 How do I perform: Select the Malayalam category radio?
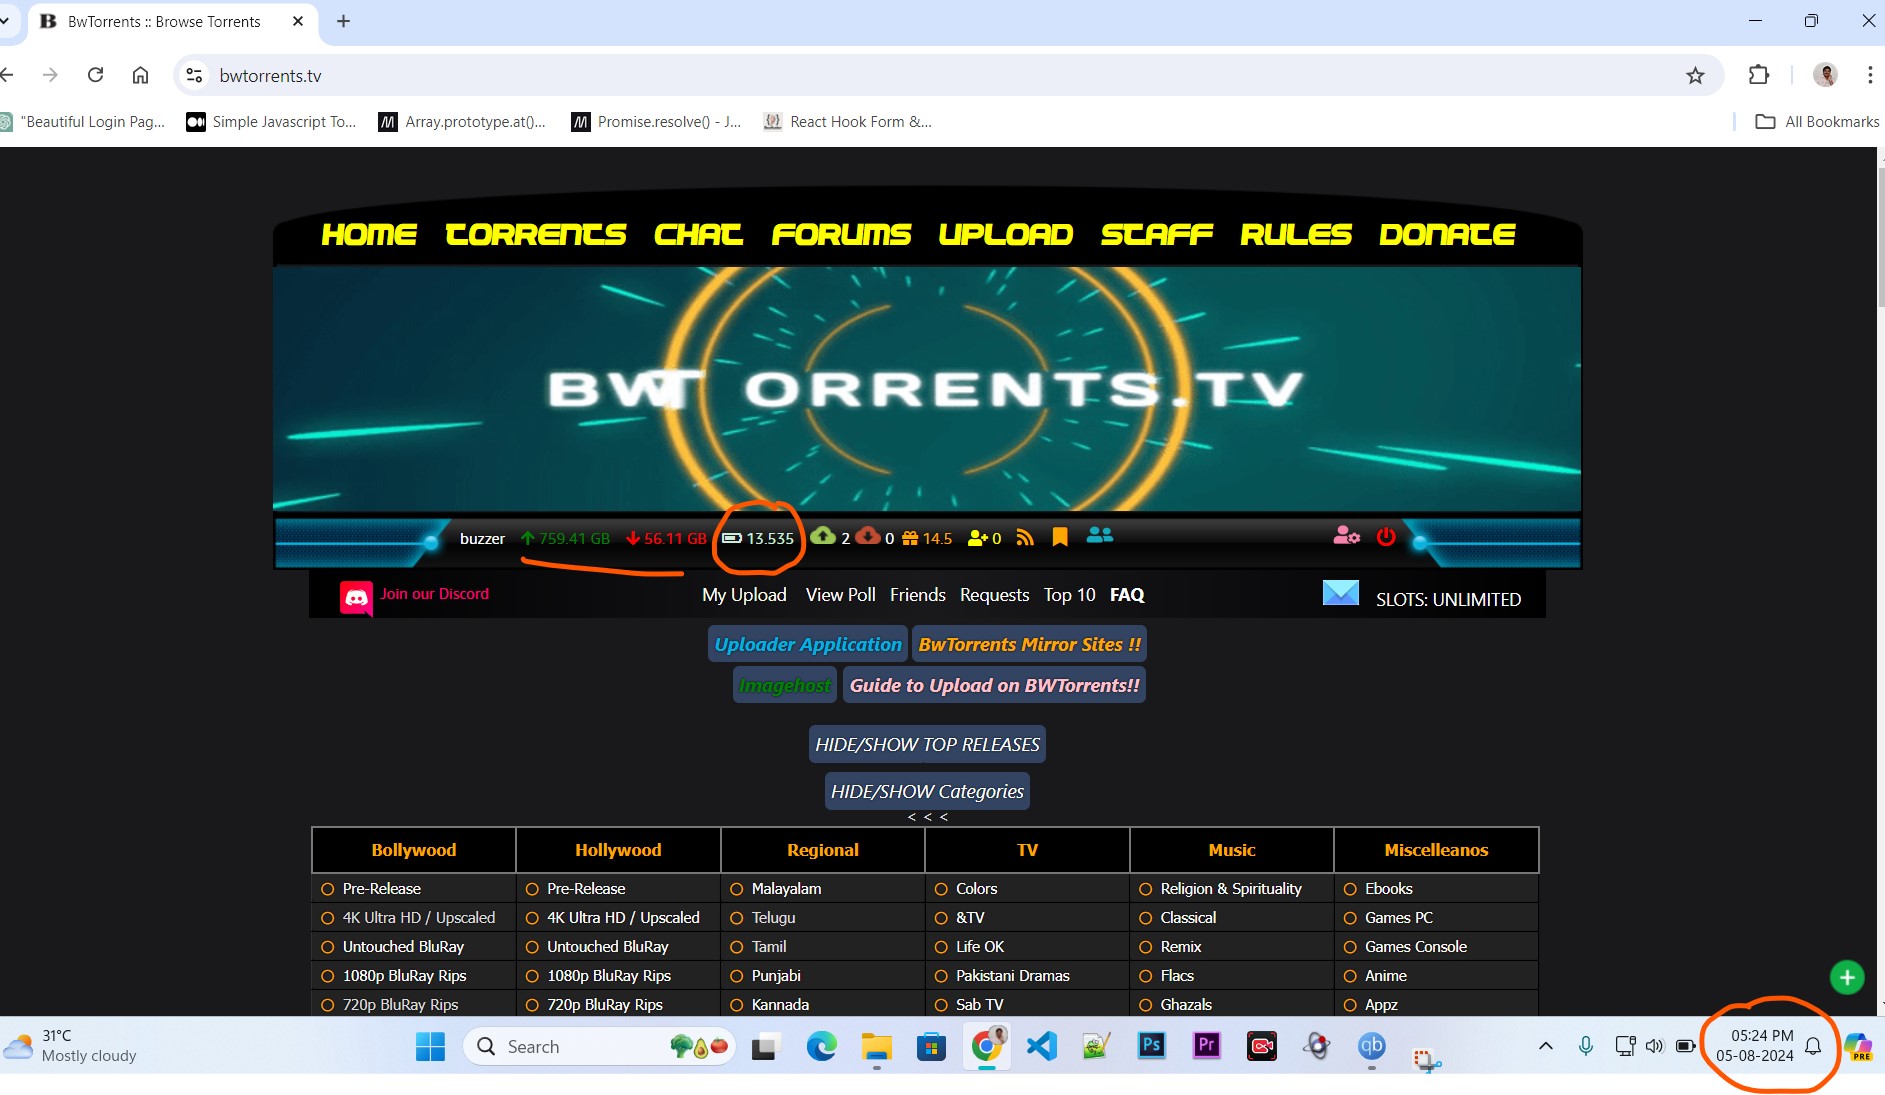tap(737, 889)
